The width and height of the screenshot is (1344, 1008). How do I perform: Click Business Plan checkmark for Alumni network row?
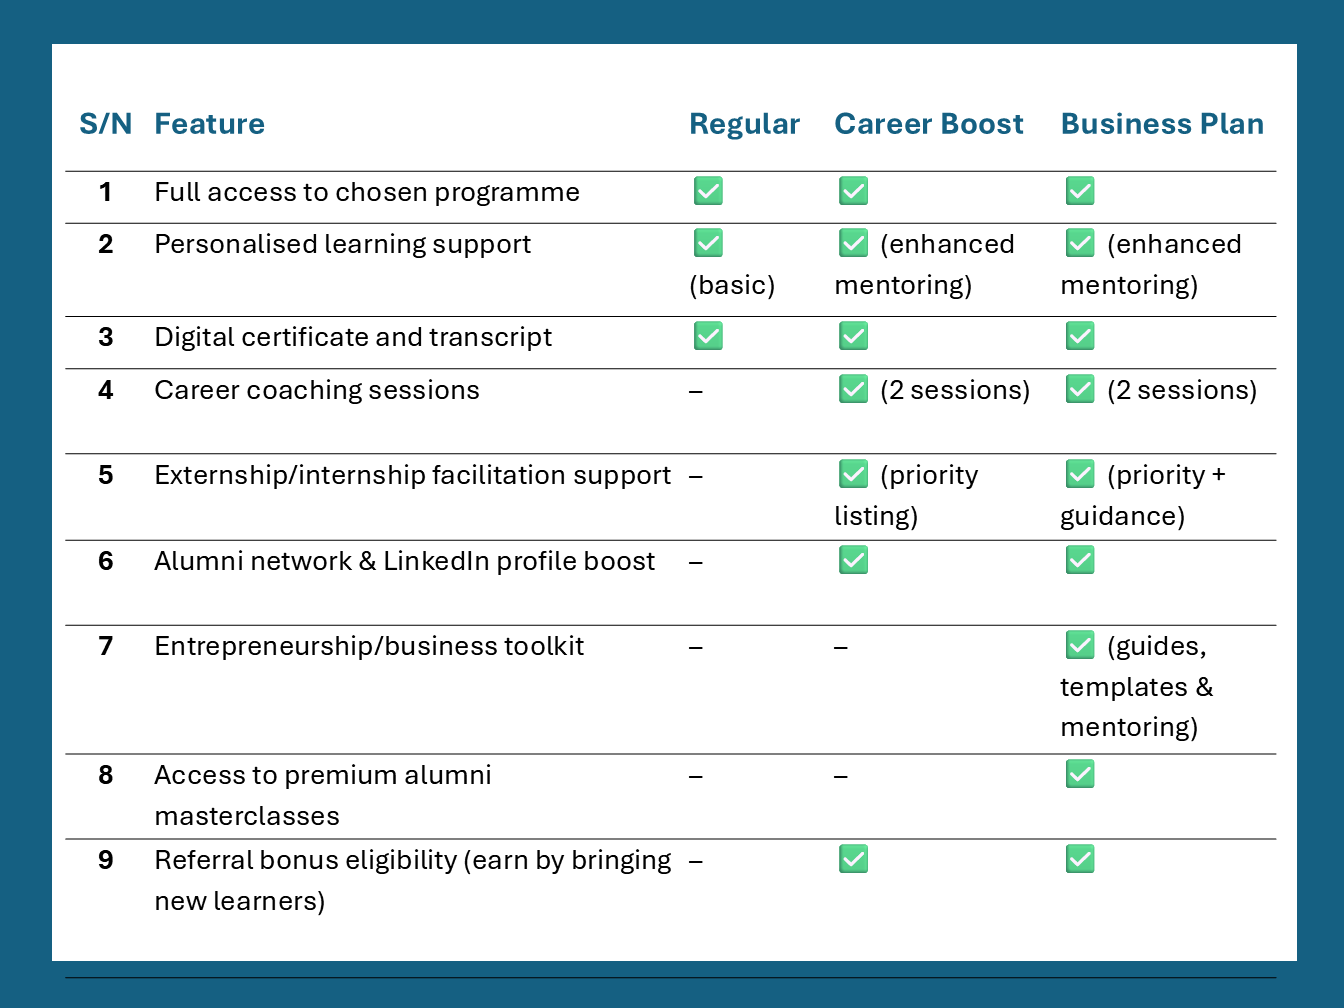pyautogui.click(x=1080, y=560)
